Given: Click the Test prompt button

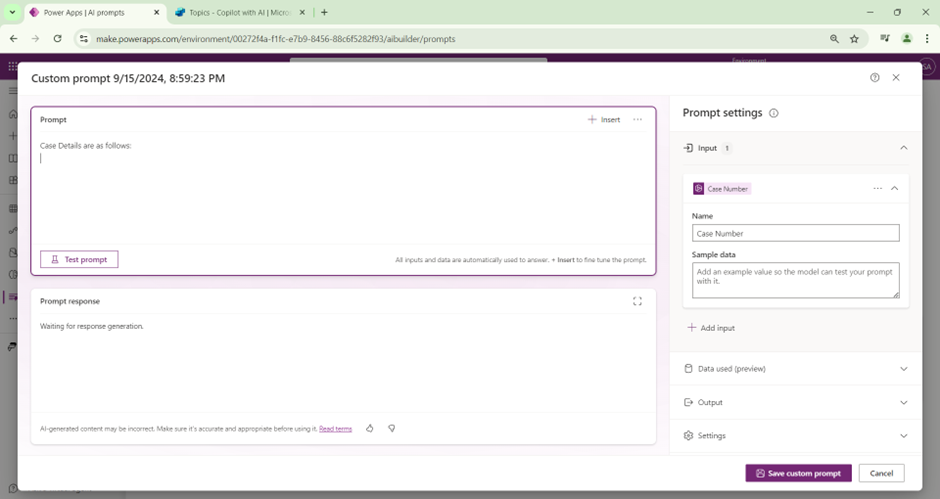Looking at the screenshot, I should click(x=79, y=259).
